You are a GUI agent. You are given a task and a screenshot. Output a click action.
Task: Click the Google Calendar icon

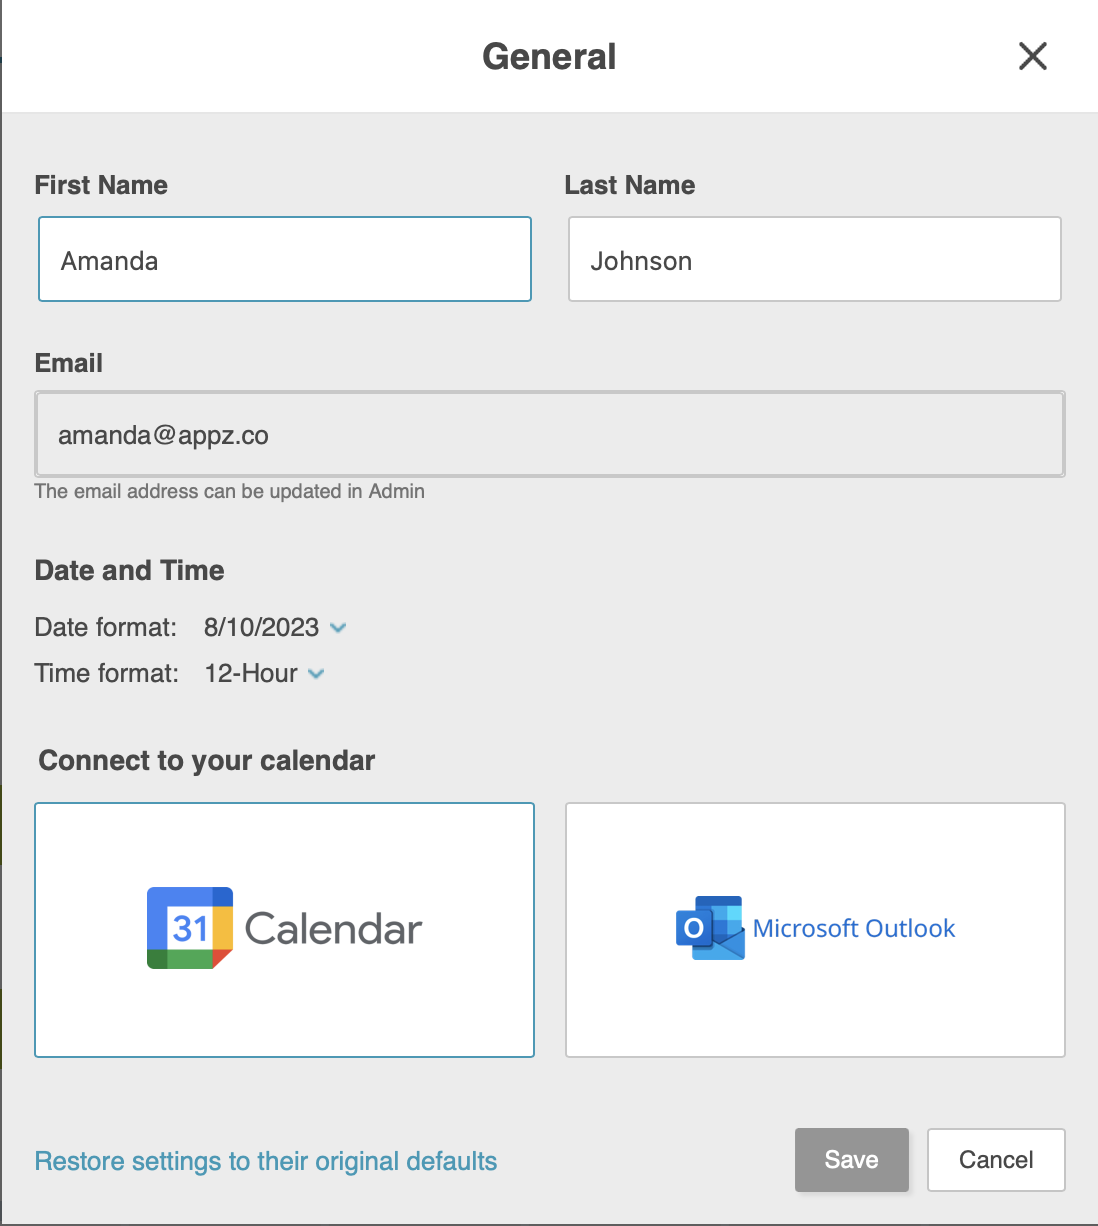[x=190, y=928]
